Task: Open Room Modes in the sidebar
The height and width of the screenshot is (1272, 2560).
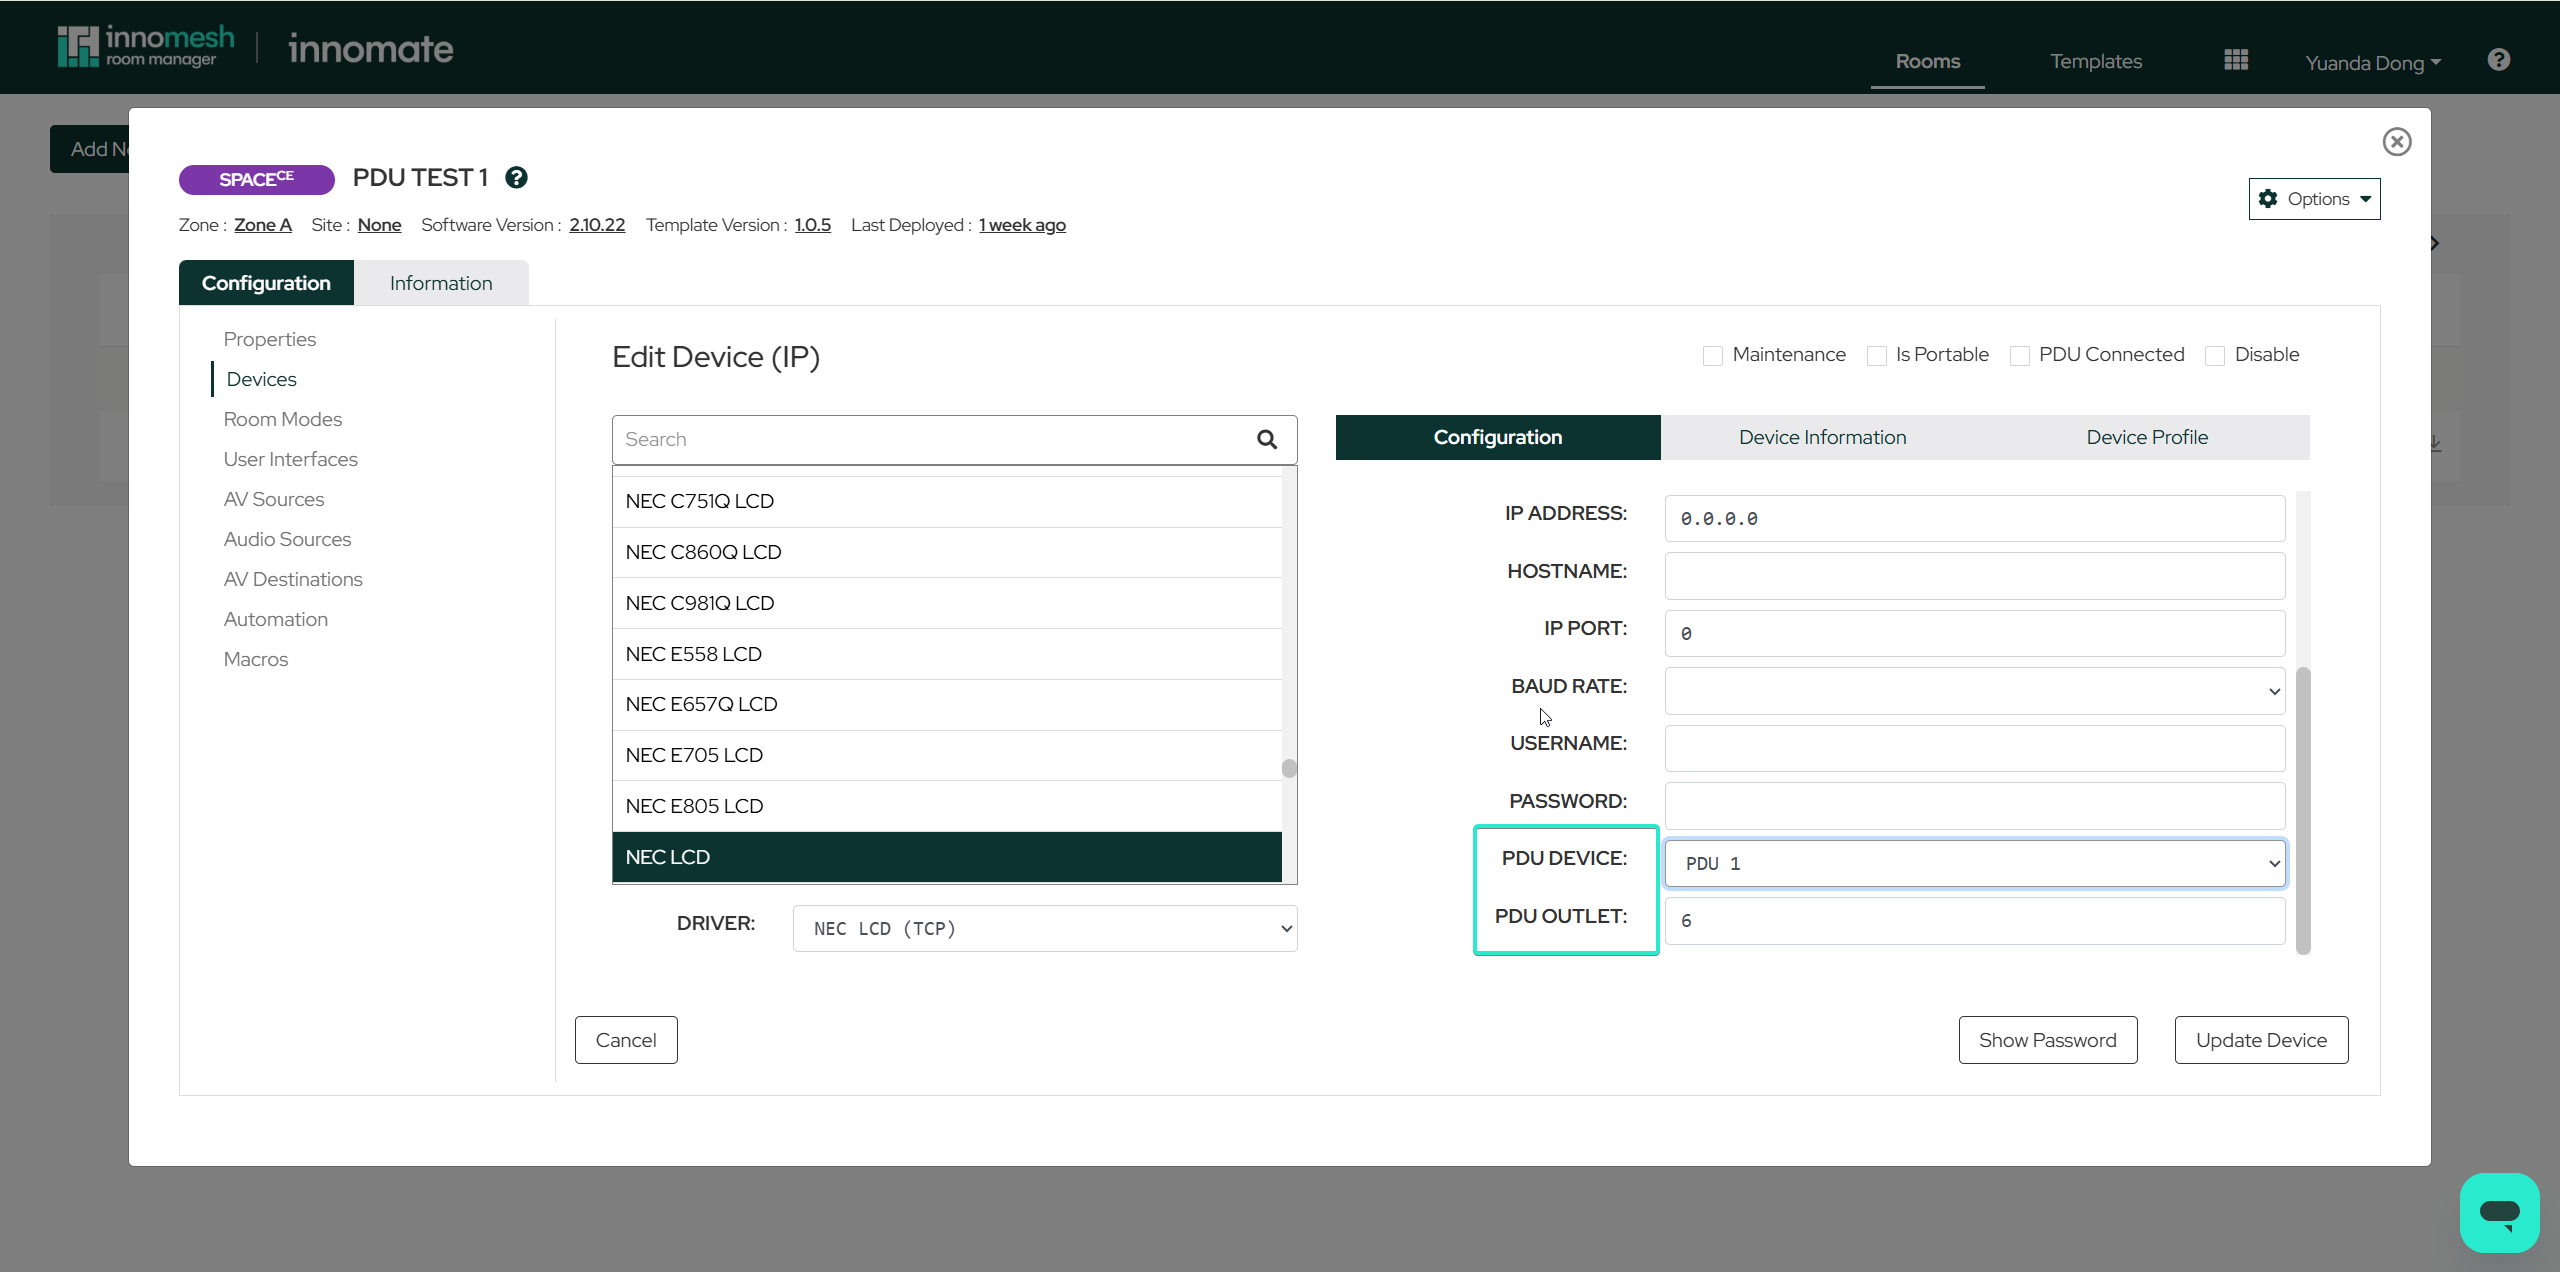Action: (283, 419)
